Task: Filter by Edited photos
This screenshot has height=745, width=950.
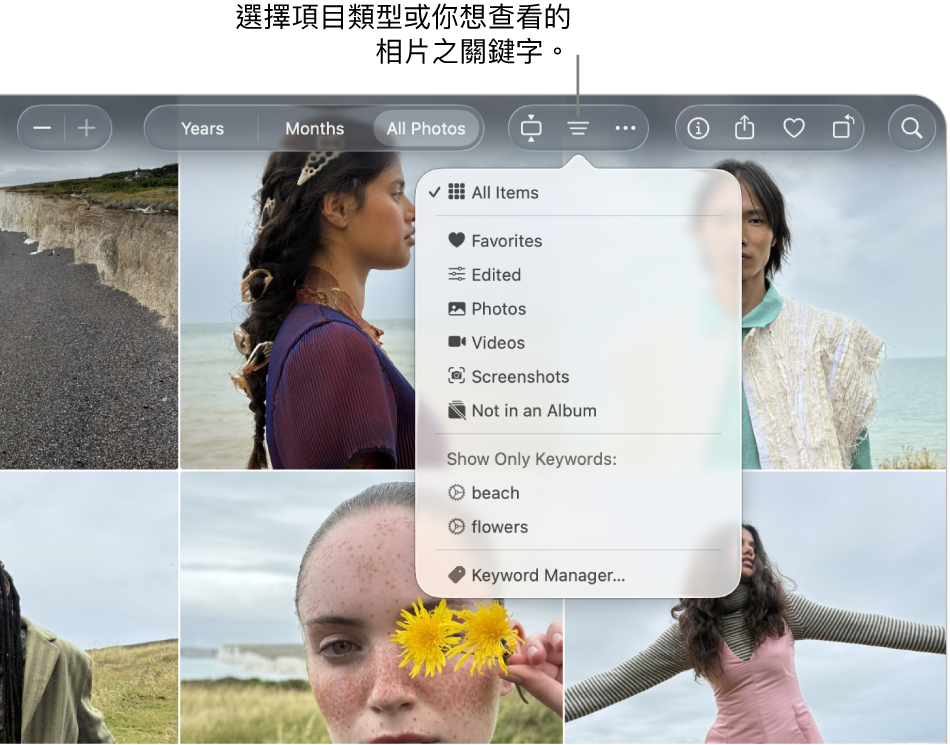Action: point(578,275)
